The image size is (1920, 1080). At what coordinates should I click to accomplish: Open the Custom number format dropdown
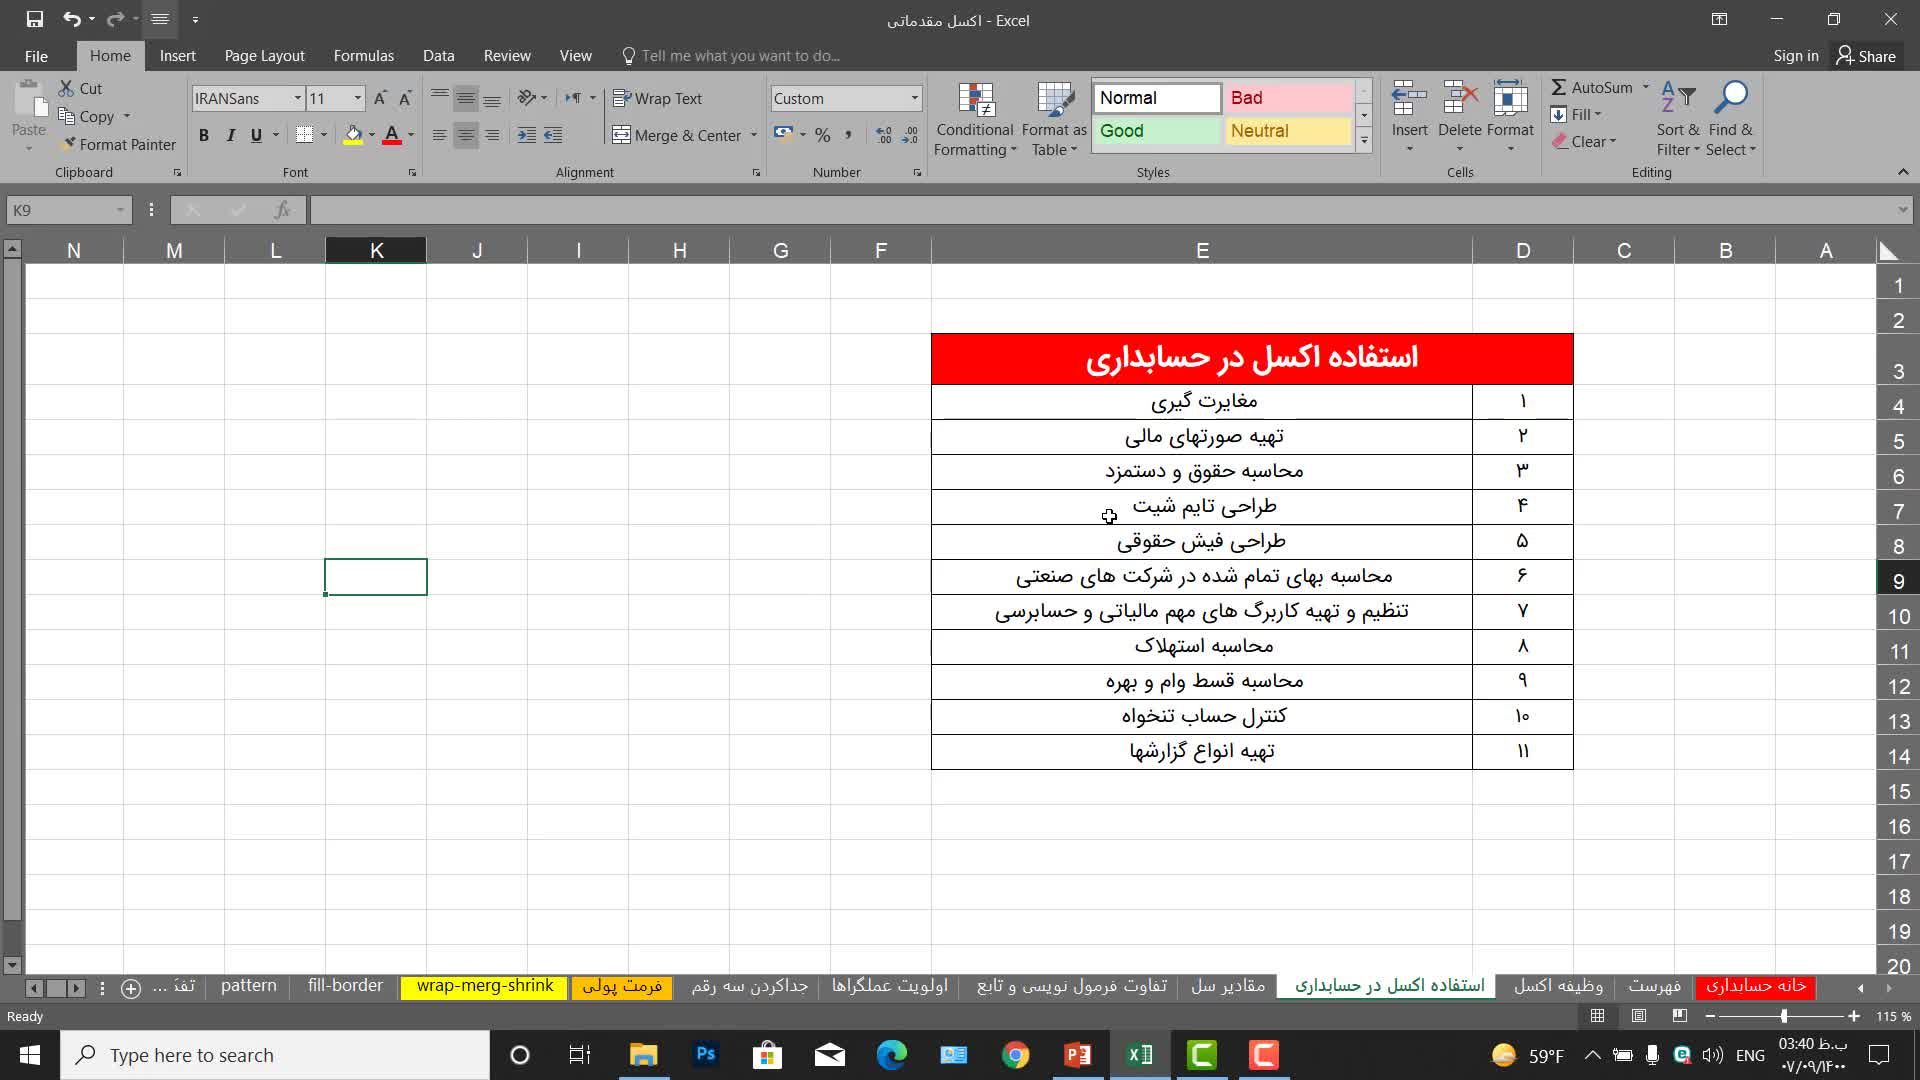click(x=914, y=98)
